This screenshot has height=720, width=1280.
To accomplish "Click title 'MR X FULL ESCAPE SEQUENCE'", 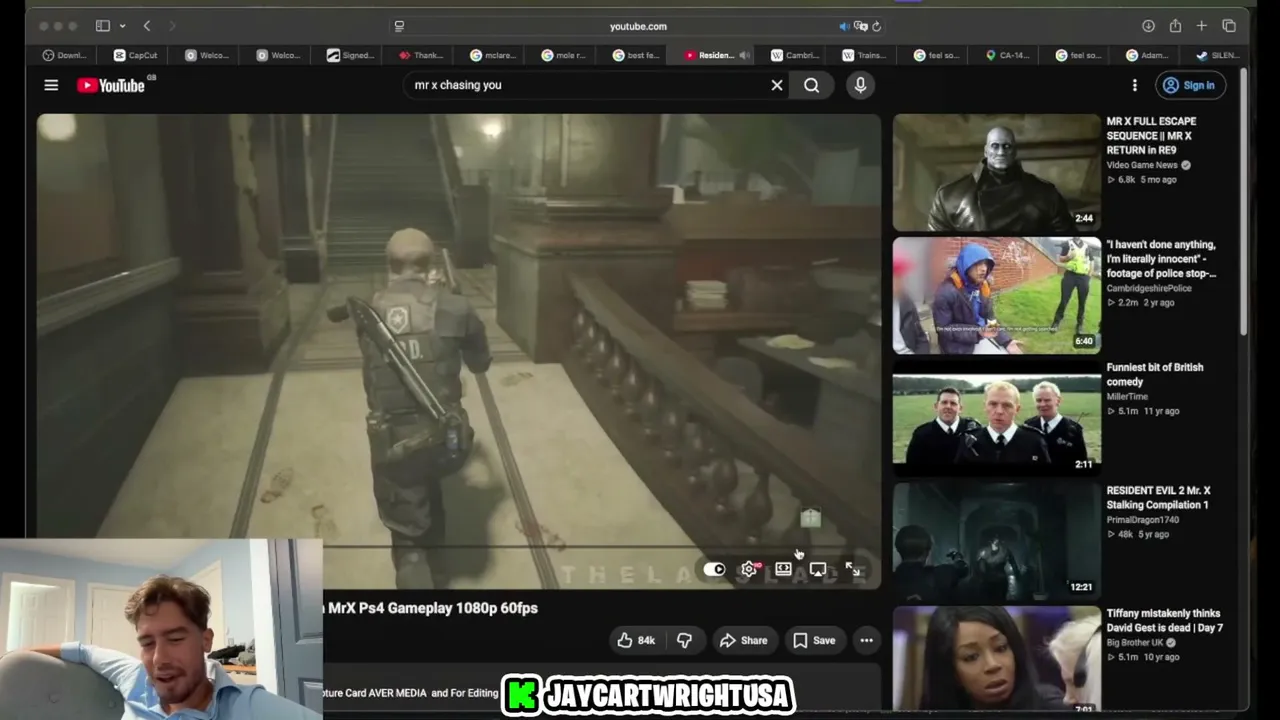I will pyautogui.click(x=1151, y=136).
